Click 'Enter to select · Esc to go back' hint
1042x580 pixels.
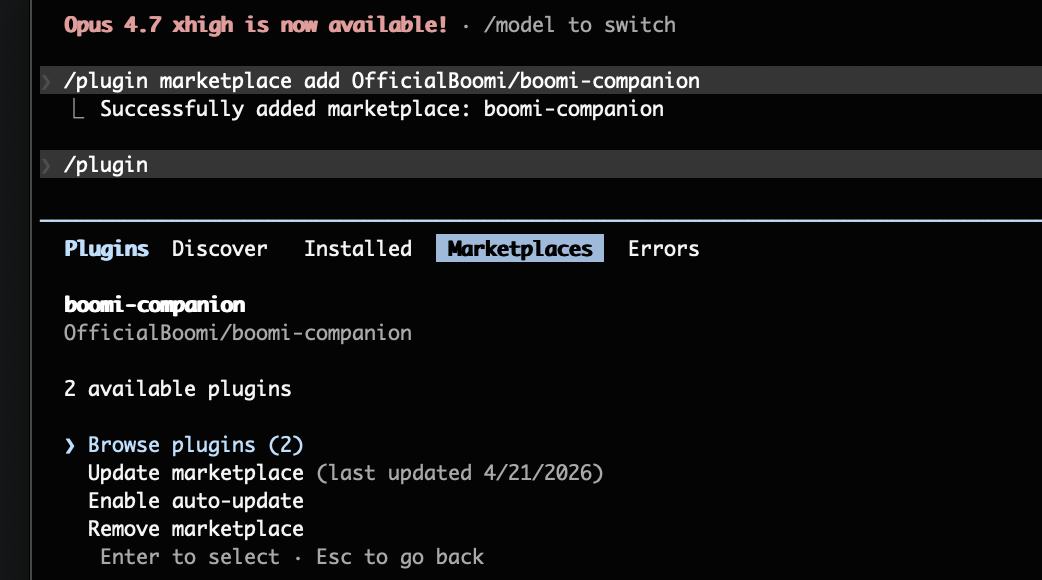click(x=292, y=557)
